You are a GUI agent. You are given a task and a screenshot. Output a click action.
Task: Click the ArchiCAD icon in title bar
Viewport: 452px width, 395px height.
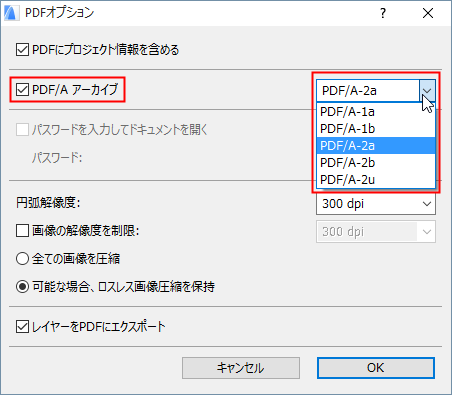(x=11, y=13)
